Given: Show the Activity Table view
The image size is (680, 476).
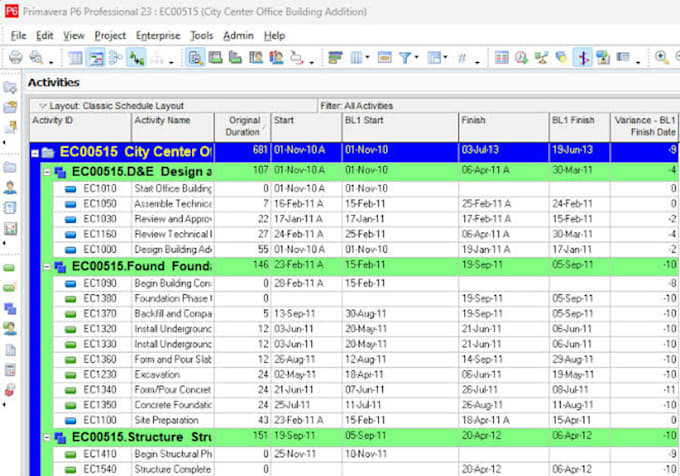Looking at the screenshot, I should coord(75,58).
